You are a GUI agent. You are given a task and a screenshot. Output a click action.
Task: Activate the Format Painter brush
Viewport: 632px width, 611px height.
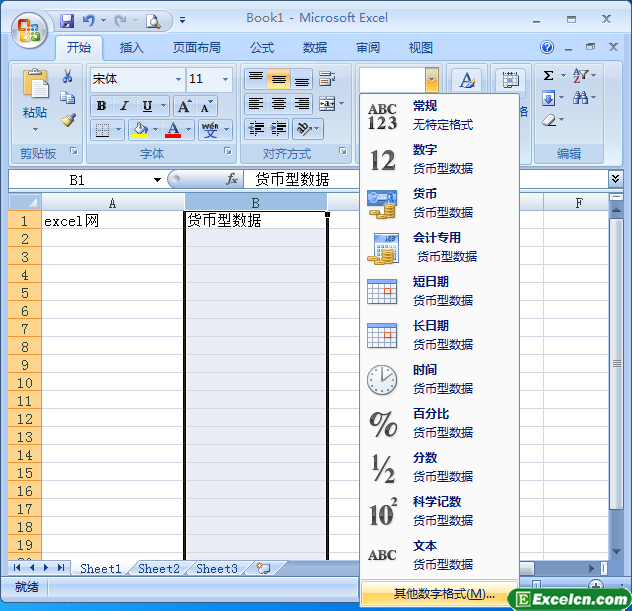point(68,120)
